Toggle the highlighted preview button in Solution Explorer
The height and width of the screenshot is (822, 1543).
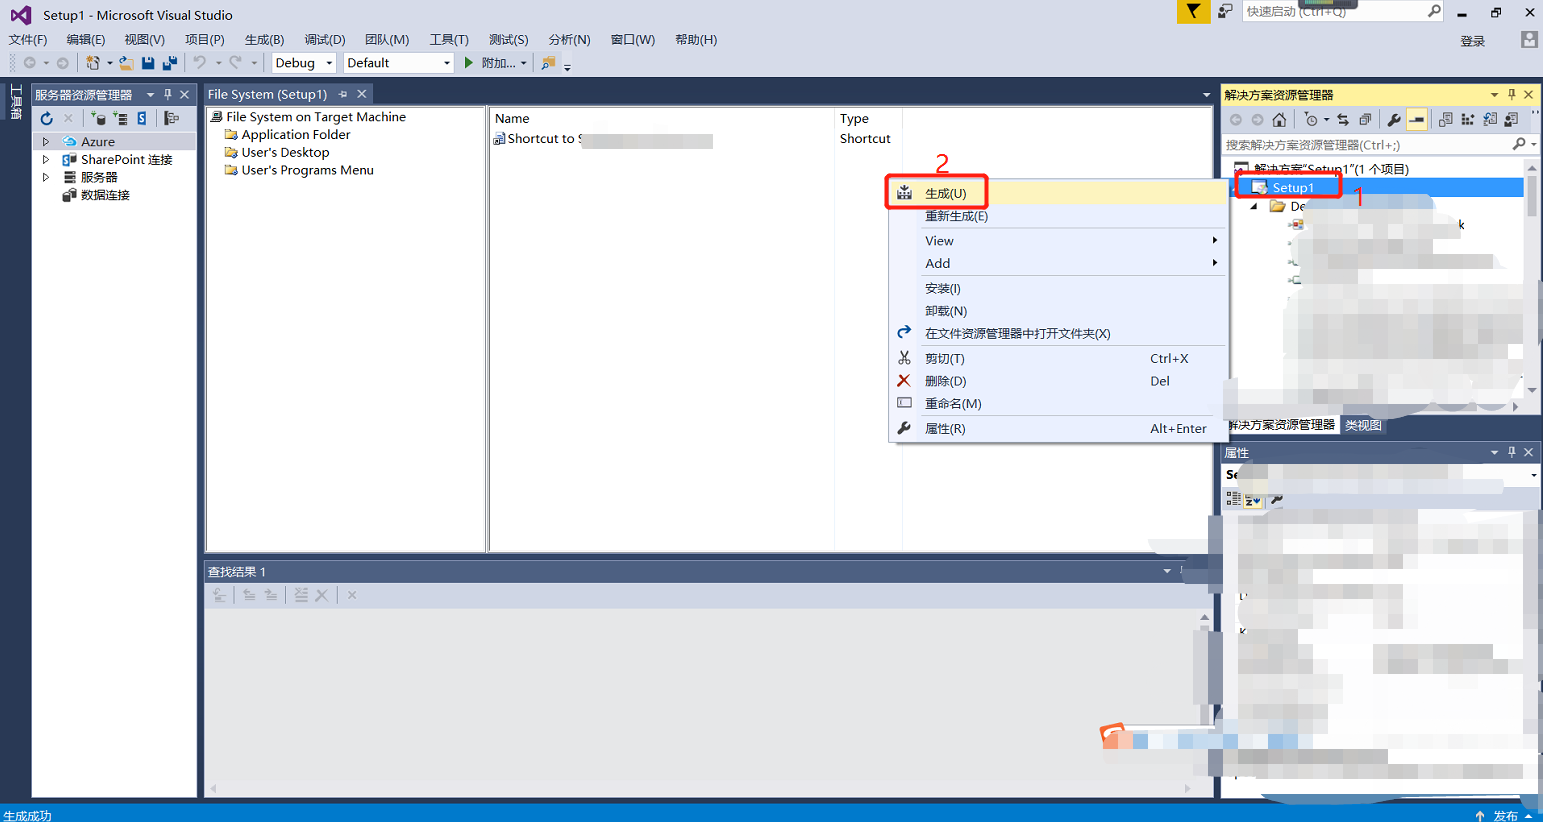tap(1417, 120)
